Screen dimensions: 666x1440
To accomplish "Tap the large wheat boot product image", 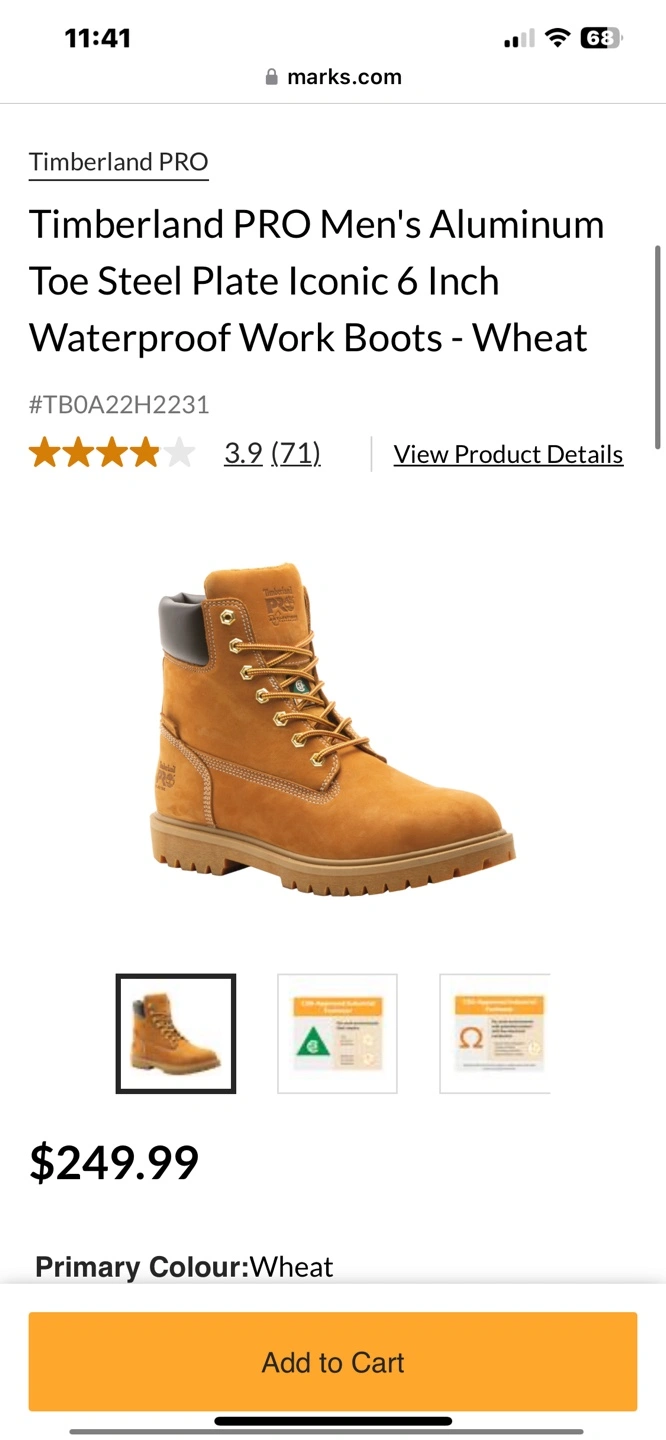I will 333,729.
